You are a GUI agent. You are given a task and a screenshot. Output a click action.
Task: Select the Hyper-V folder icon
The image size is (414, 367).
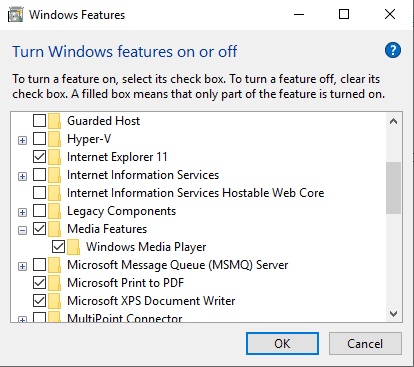pos(54,139)
